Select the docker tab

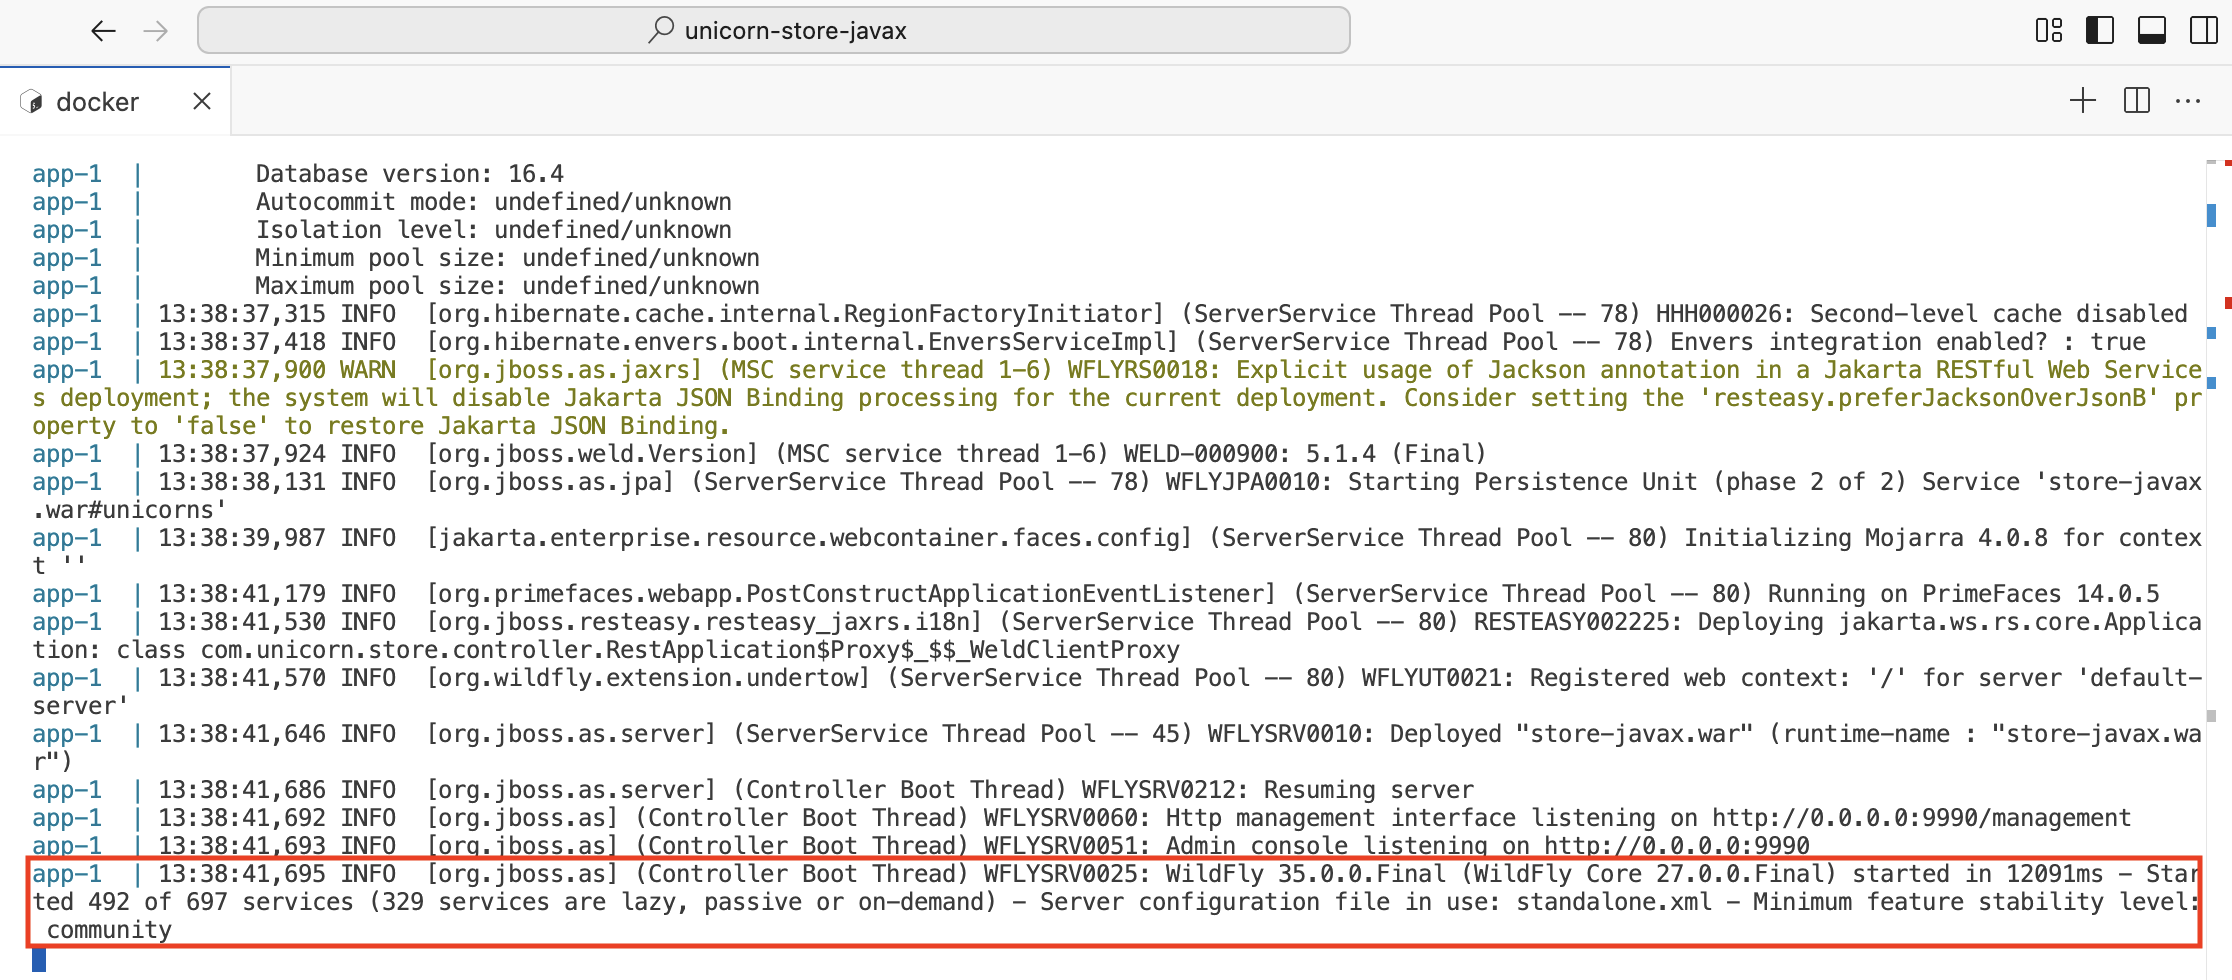click(x=97, y=102)
